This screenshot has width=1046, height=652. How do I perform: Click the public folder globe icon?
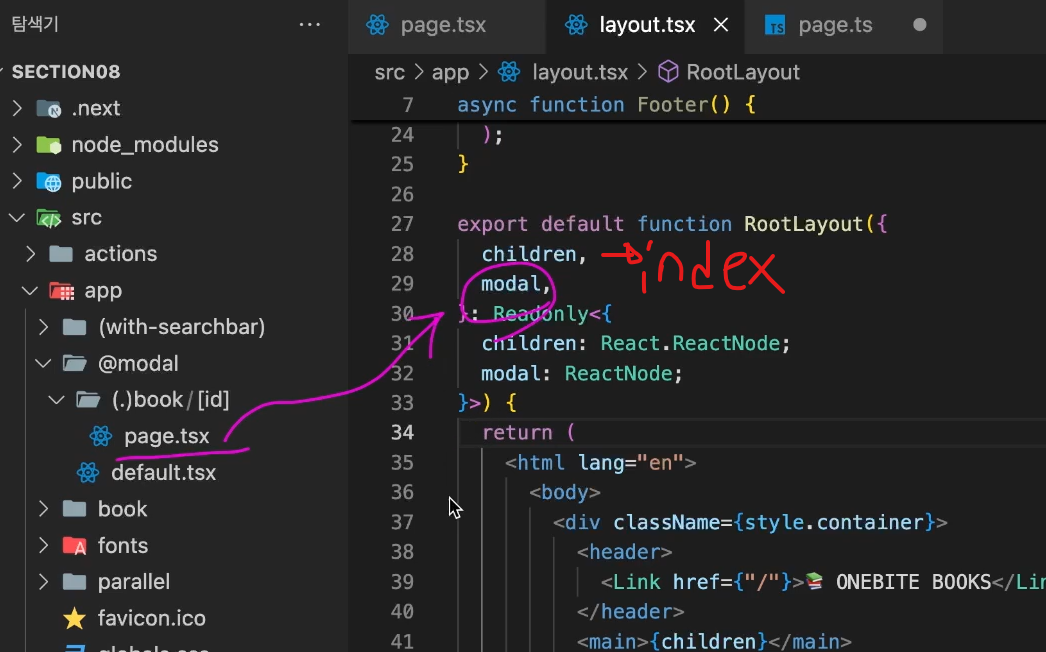pyautogui.click(x=49, y=182)
